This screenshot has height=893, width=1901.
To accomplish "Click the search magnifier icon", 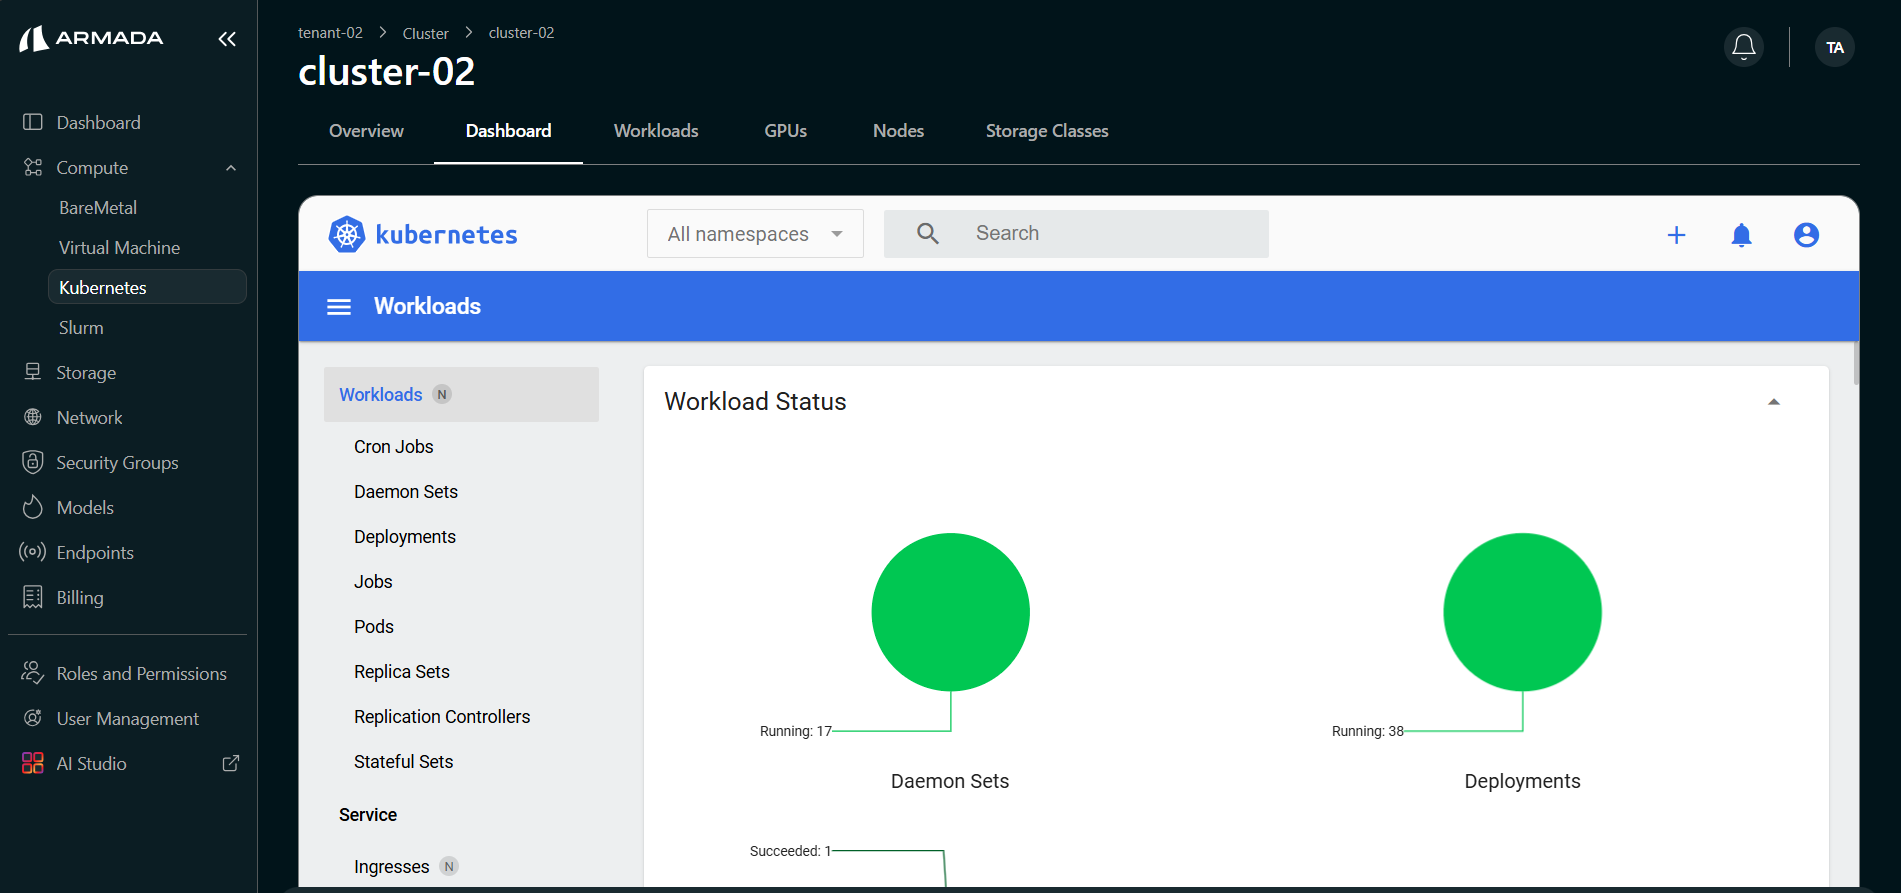I will [928, 233].
